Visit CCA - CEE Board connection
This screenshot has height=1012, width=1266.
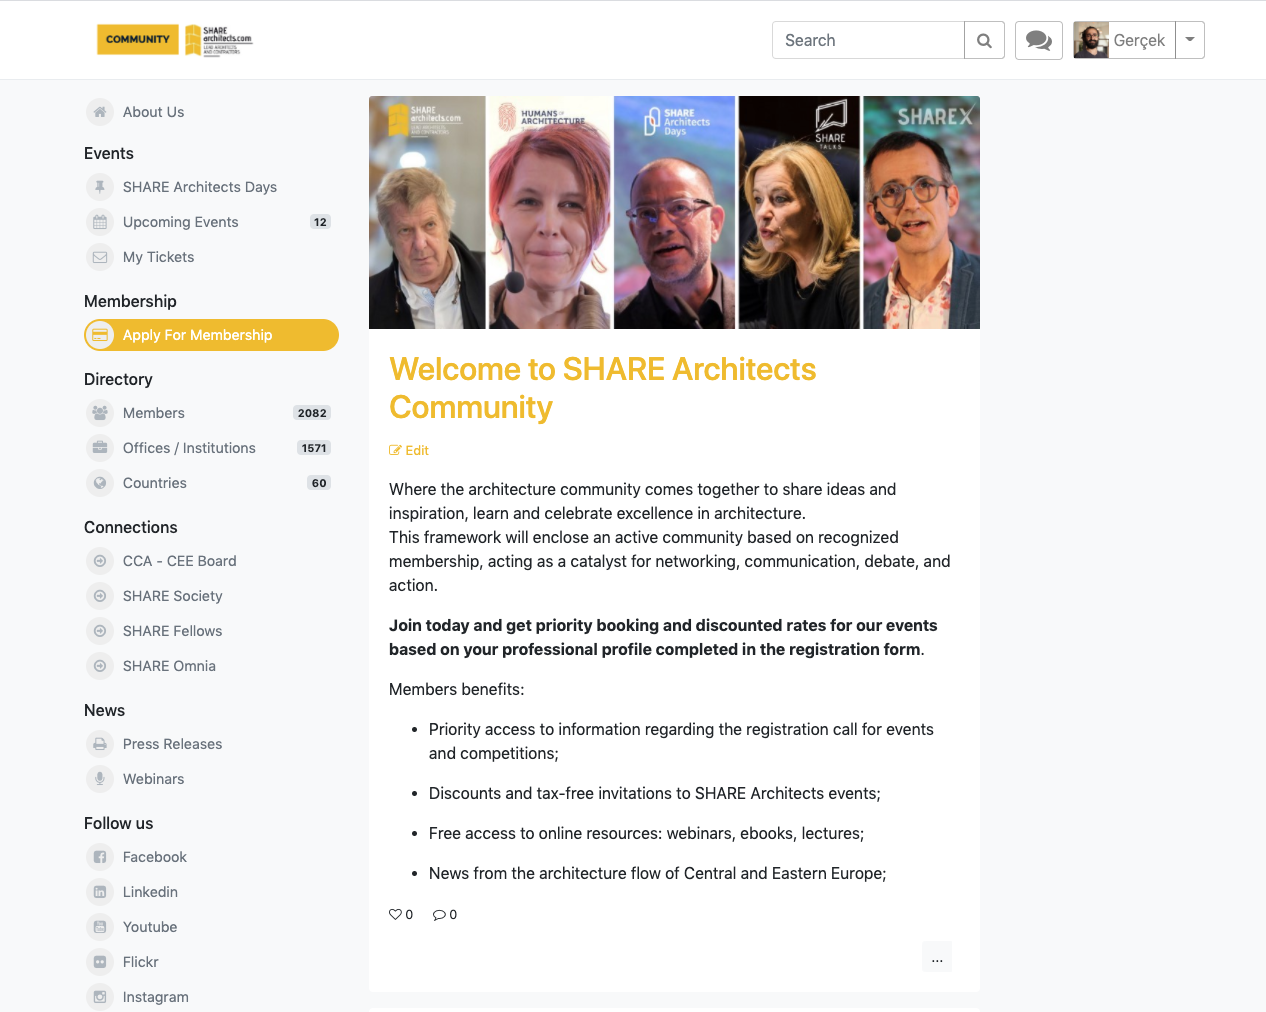179,561
